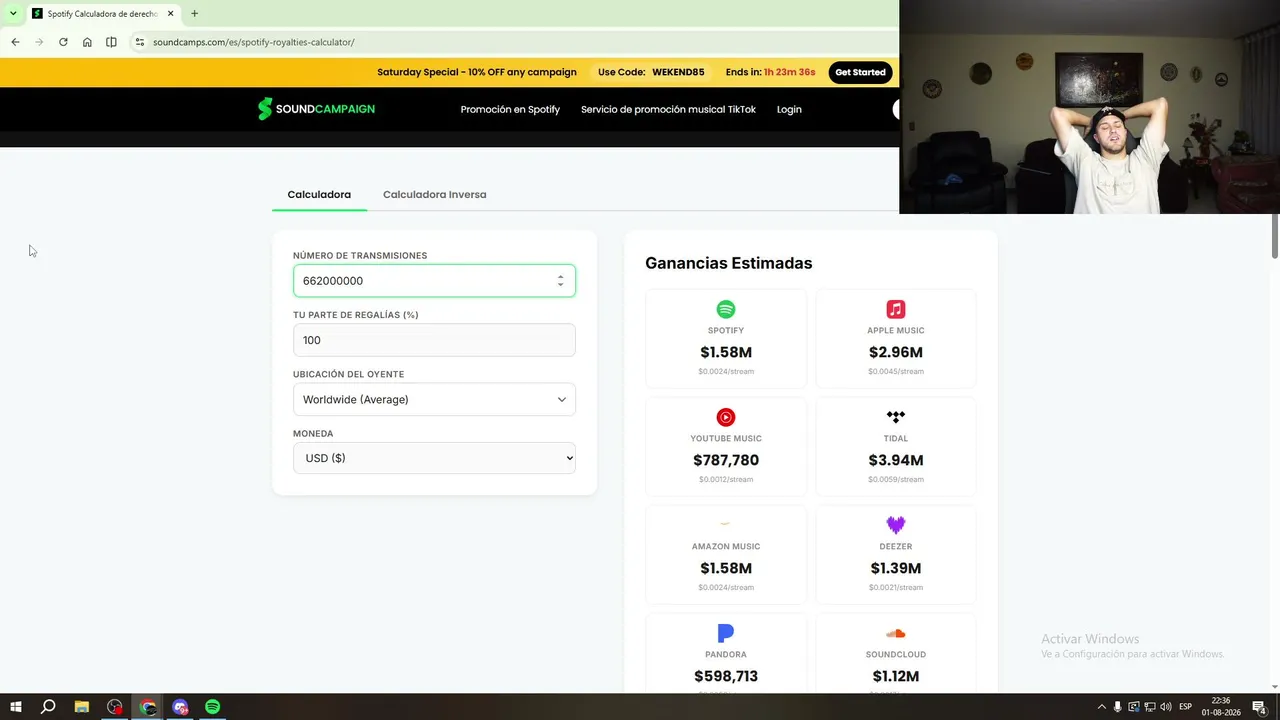Click the Login link
The height and width of the screenshot is (720, 1280).
[x=789, y=109]
